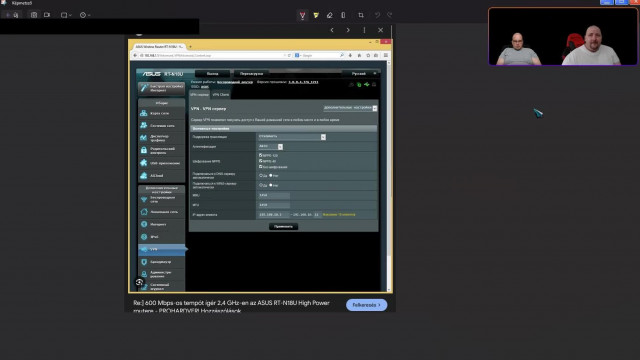The height and width of the screenshot is (360, 640).
Task: Select the eraser tool
Action: tap(329, 16)
